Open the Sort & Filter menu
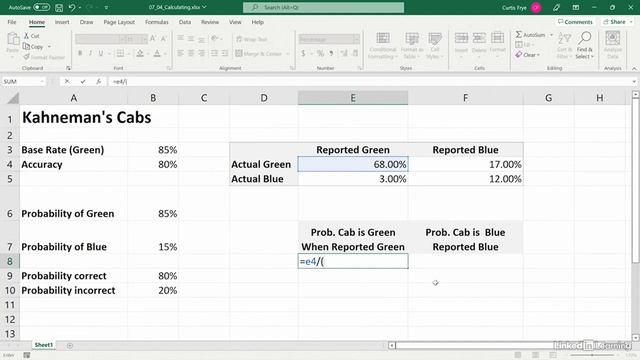The width and height of the screenshot is (640, 360). (x=564, y=46)
